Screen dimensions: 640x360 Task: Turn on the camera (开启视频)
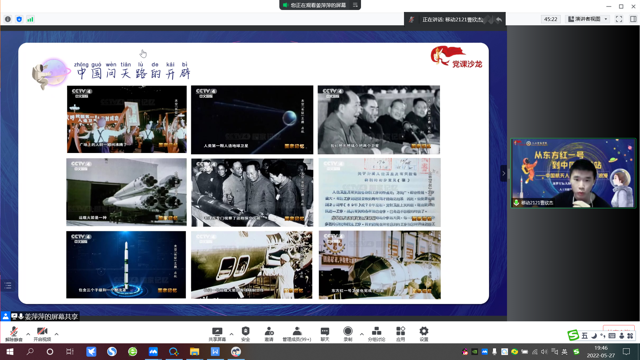pos(42,333)
